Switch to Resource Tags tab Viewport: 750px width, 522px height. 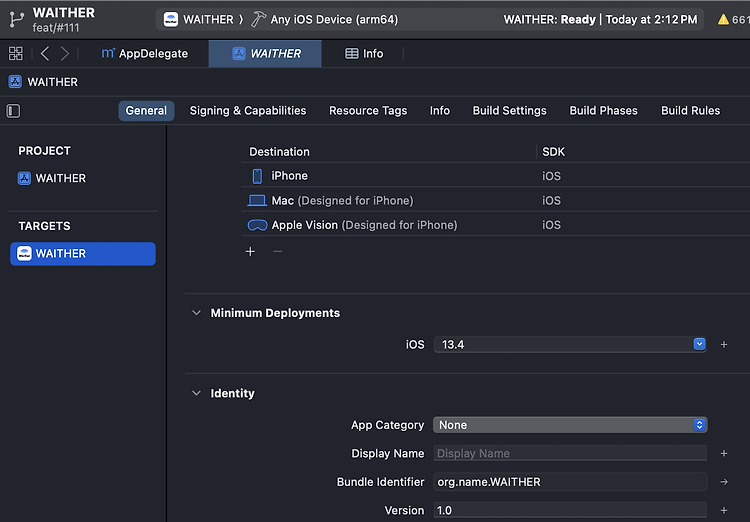tap(368, 111)
